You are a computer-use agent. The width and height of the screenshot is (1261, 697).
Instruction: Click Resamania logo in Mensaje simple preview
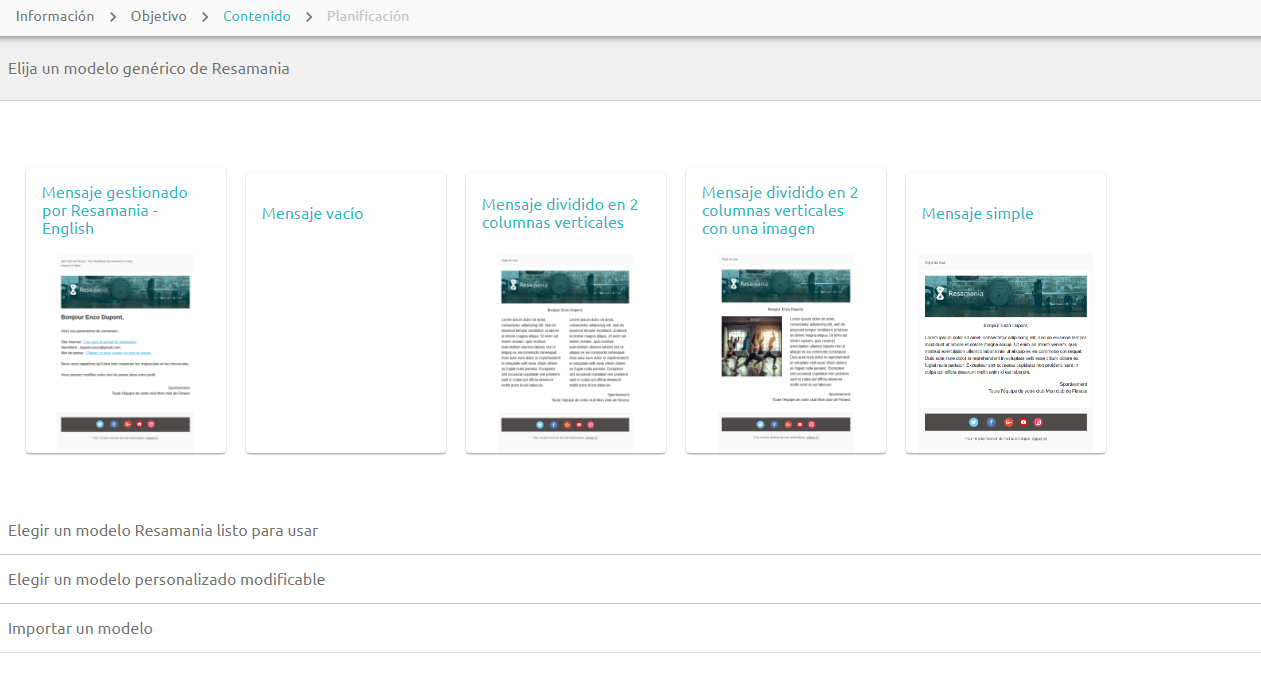coord(958,293)
